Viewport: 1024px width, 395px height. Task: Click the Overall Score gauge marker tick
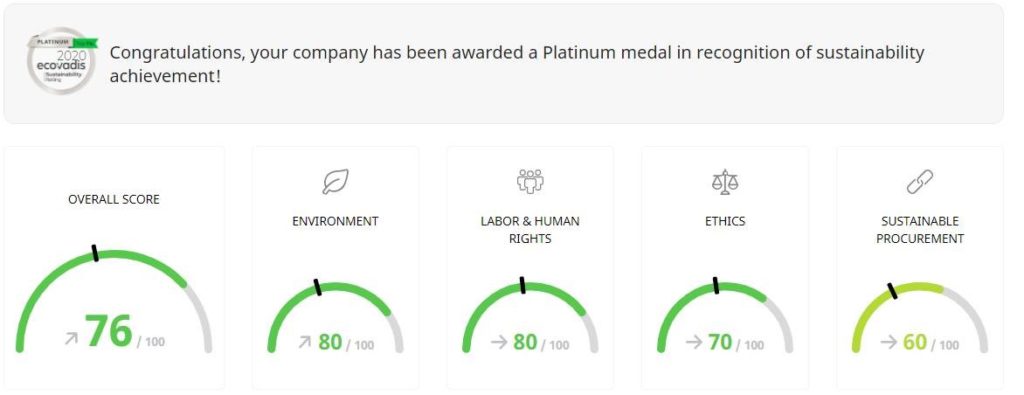95,253
